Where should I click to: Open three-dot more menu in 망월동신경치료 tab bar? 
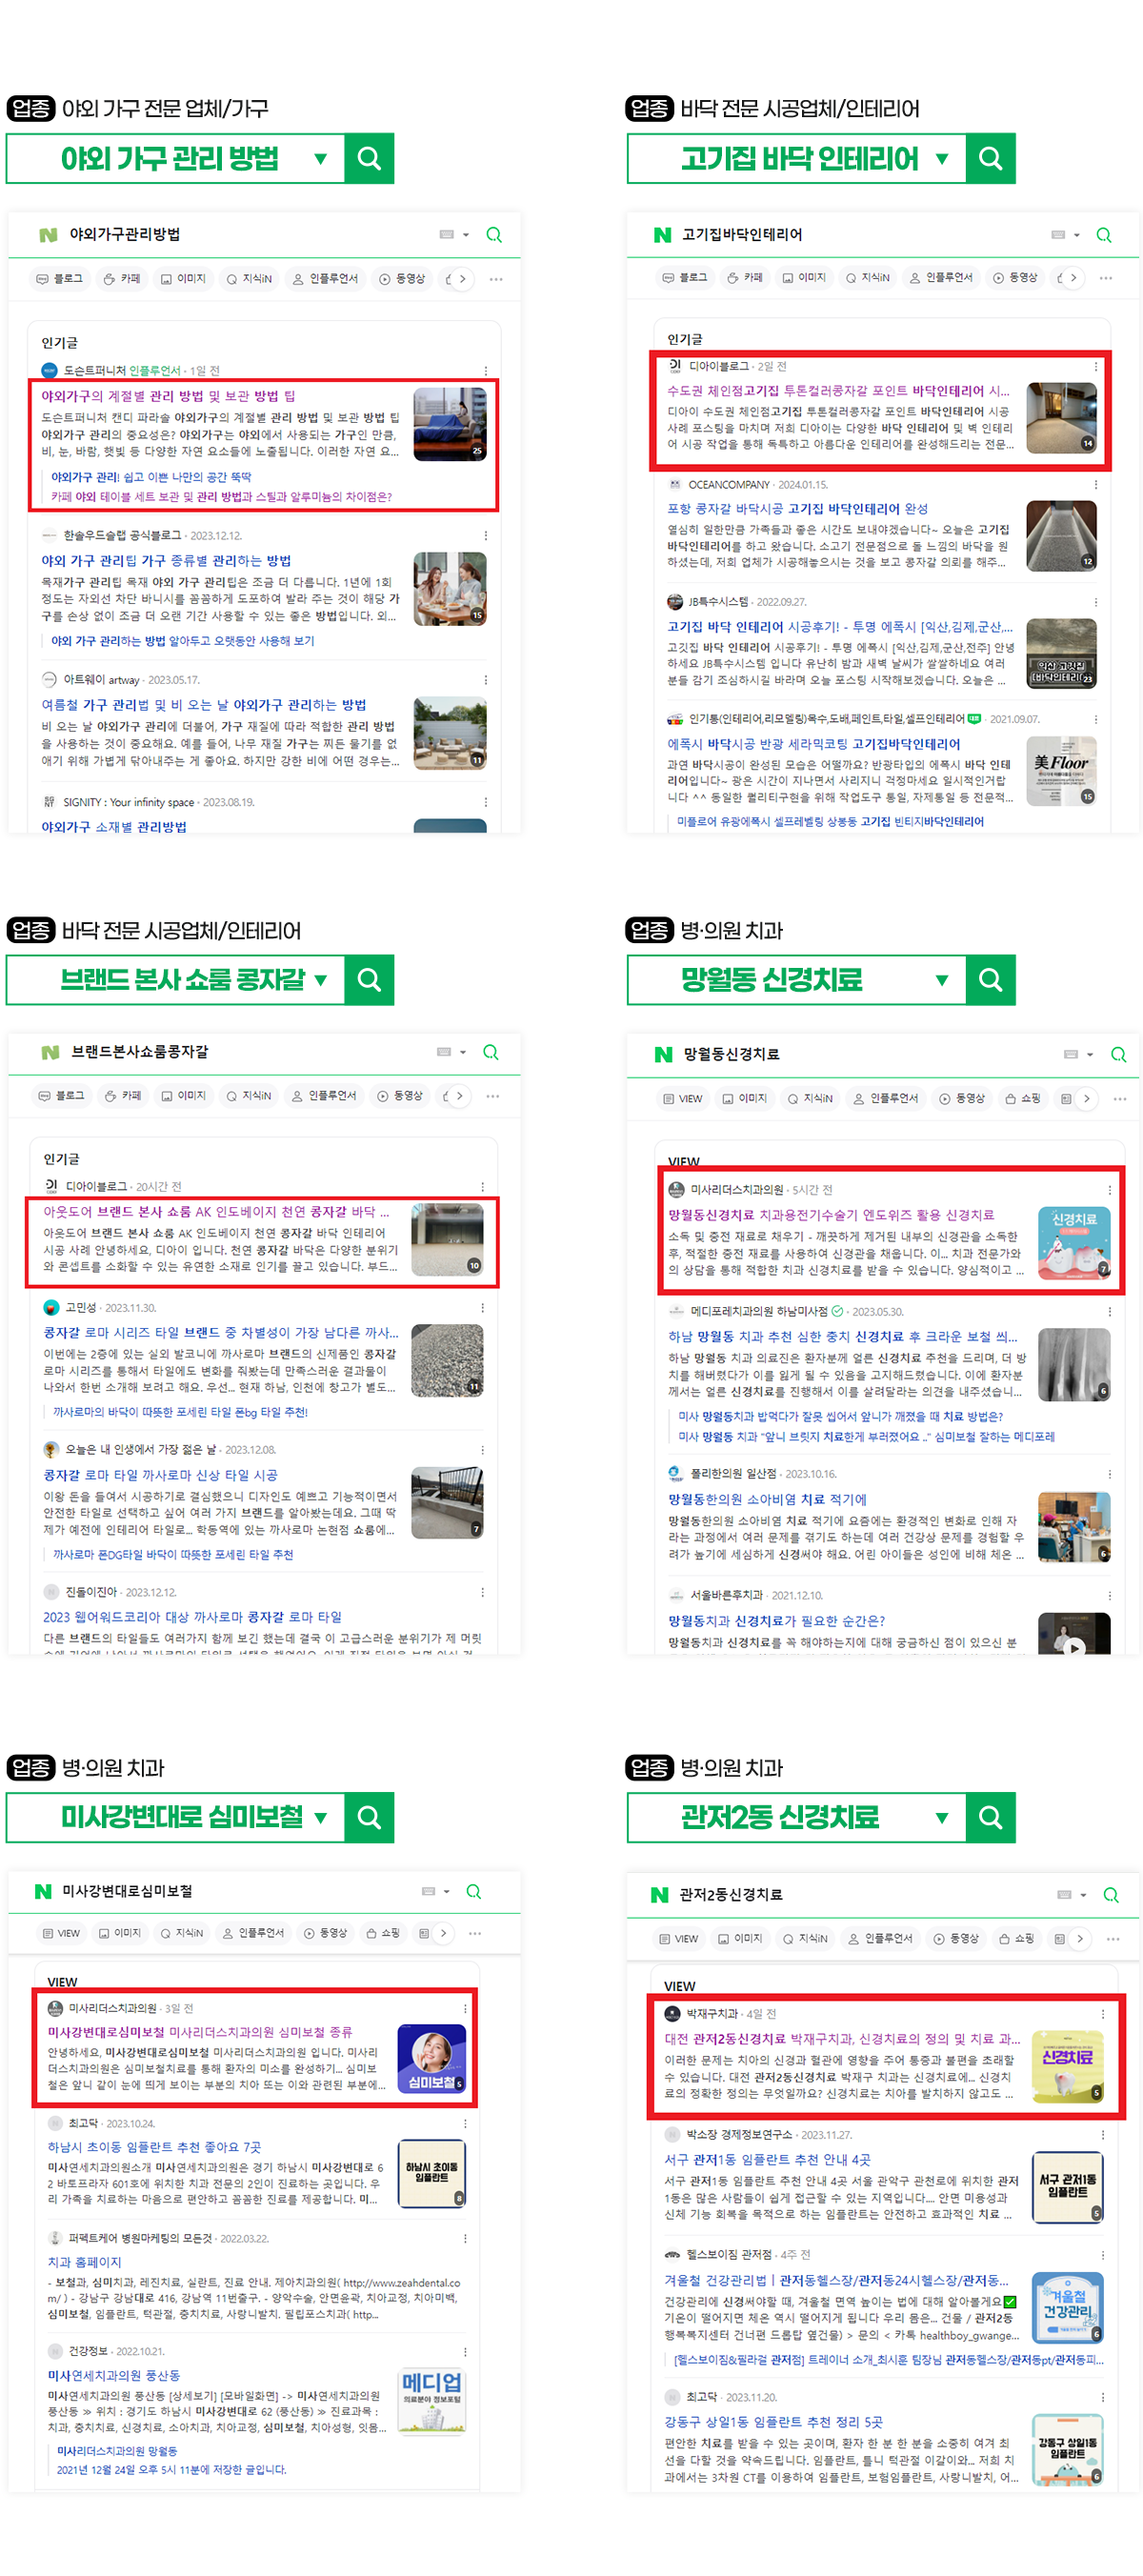tap(1120, 1098)
